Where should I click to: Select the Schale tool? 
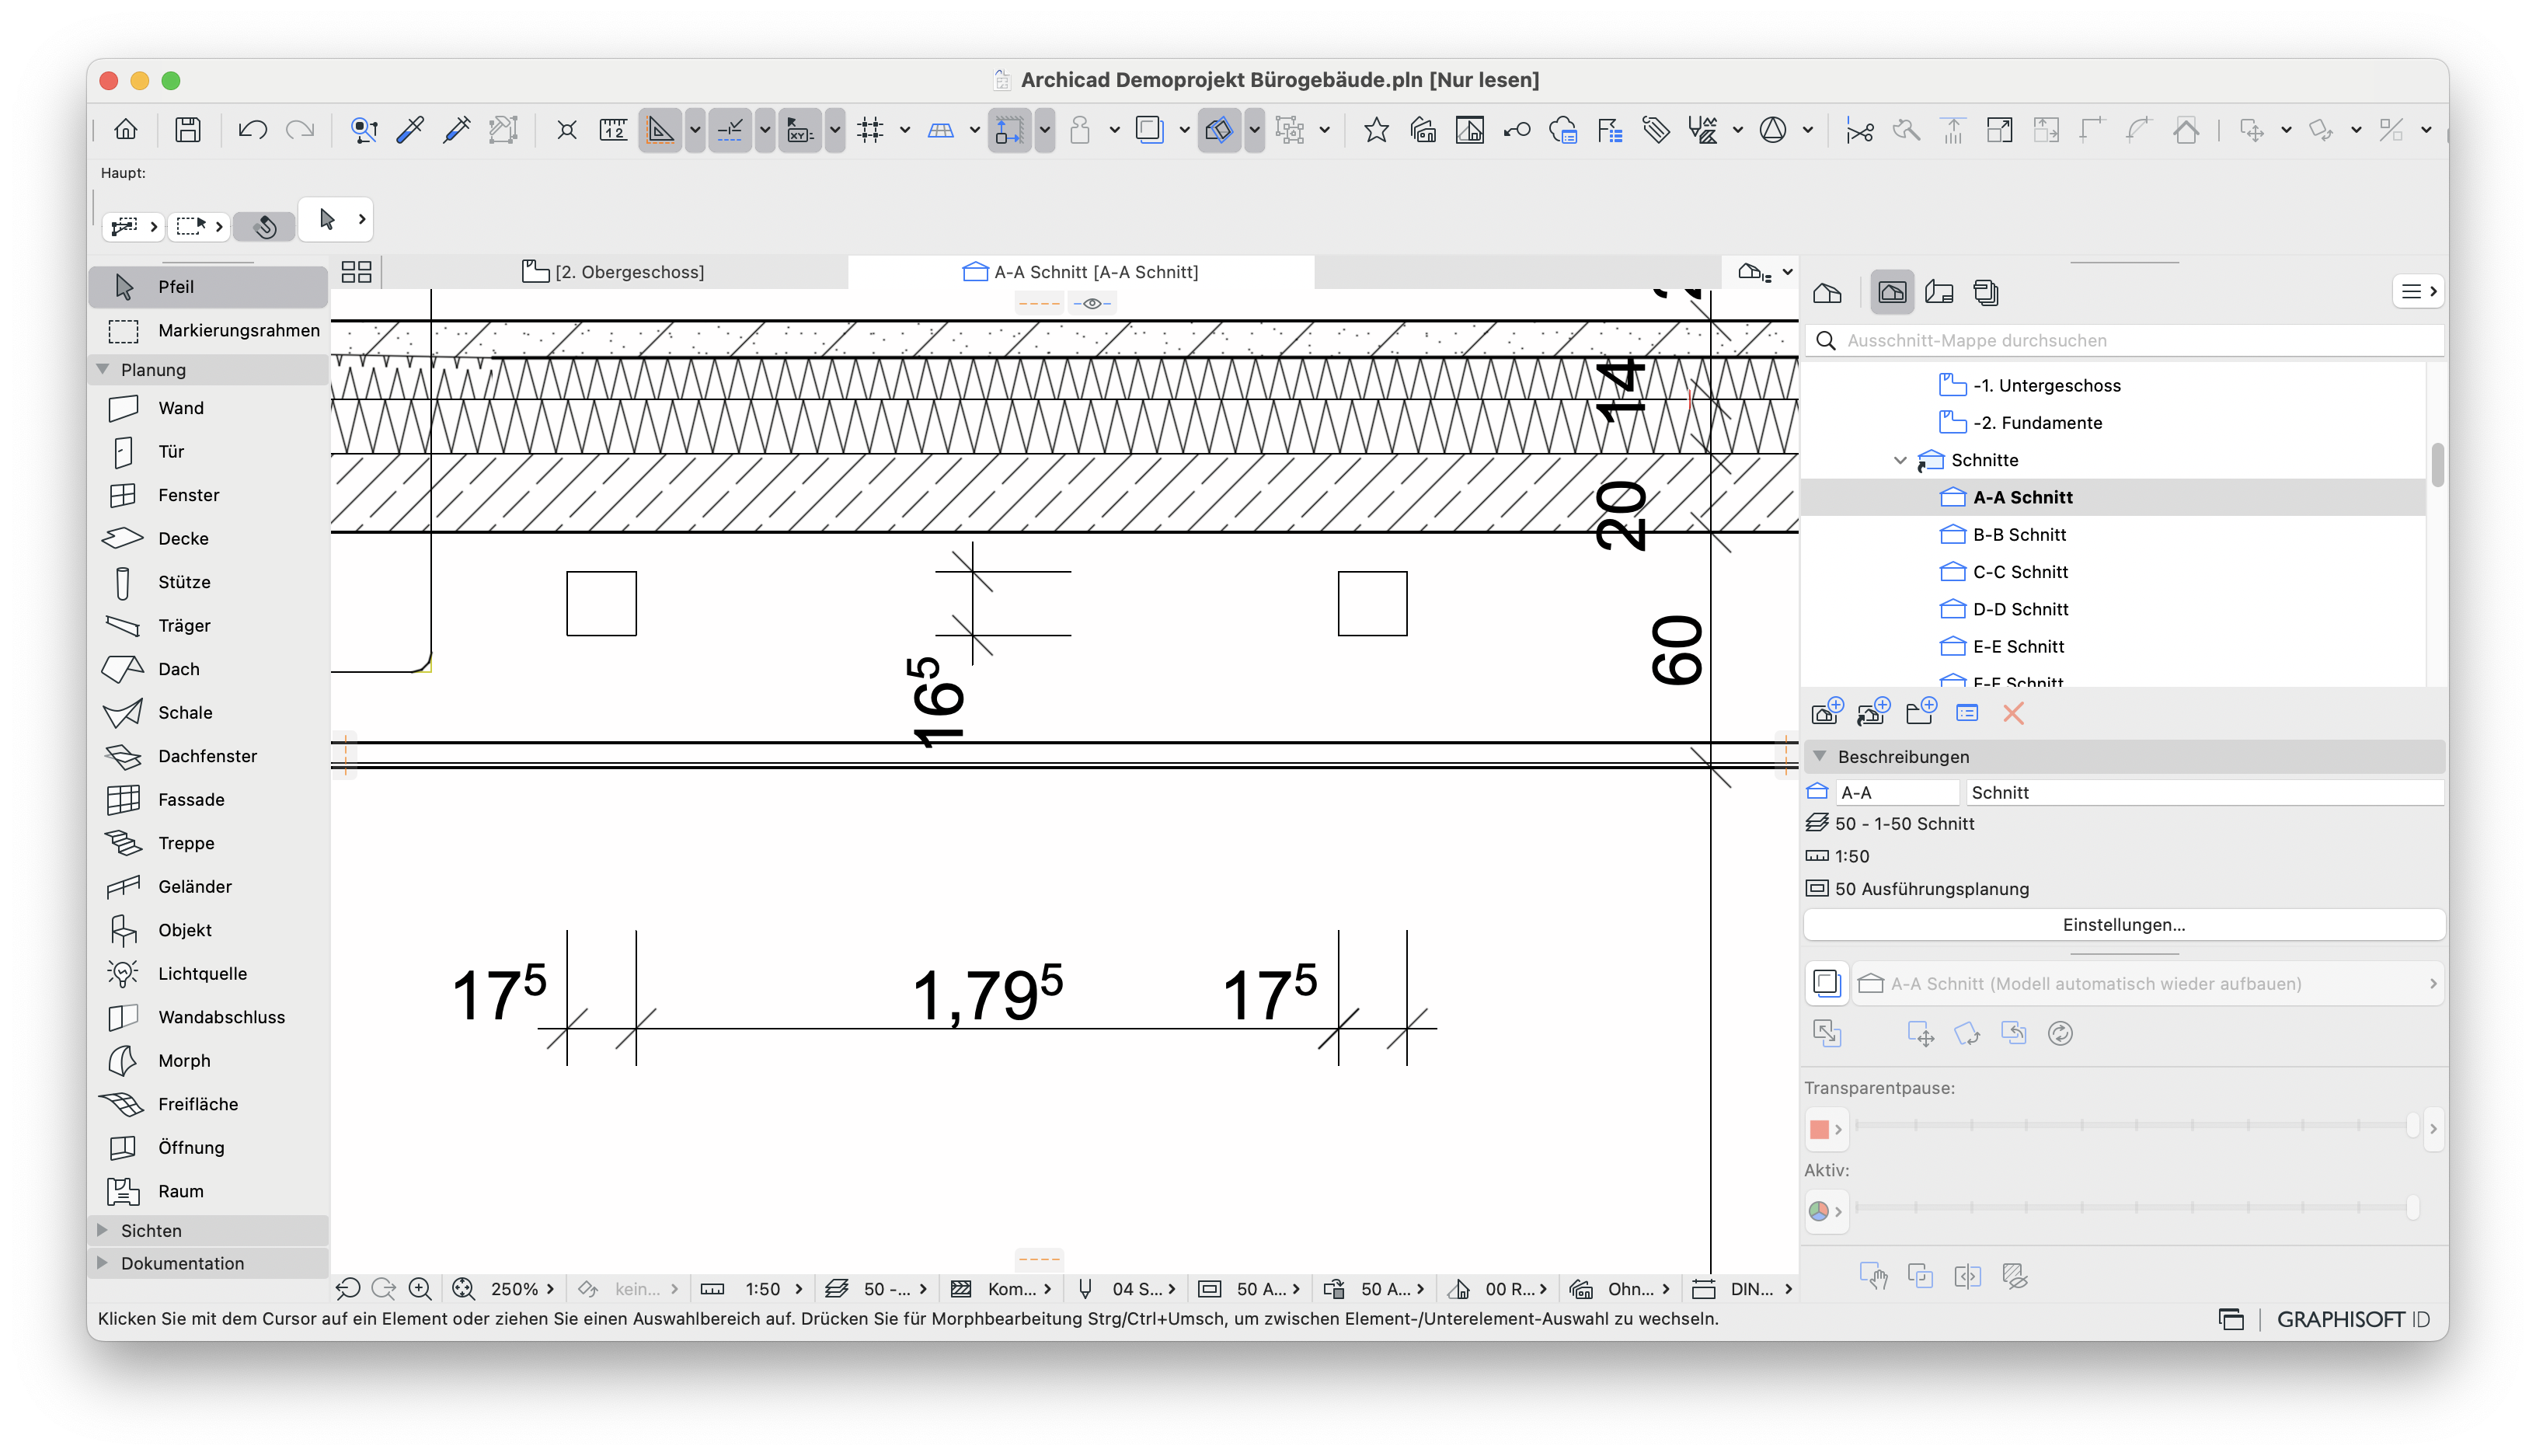(208, 713)
